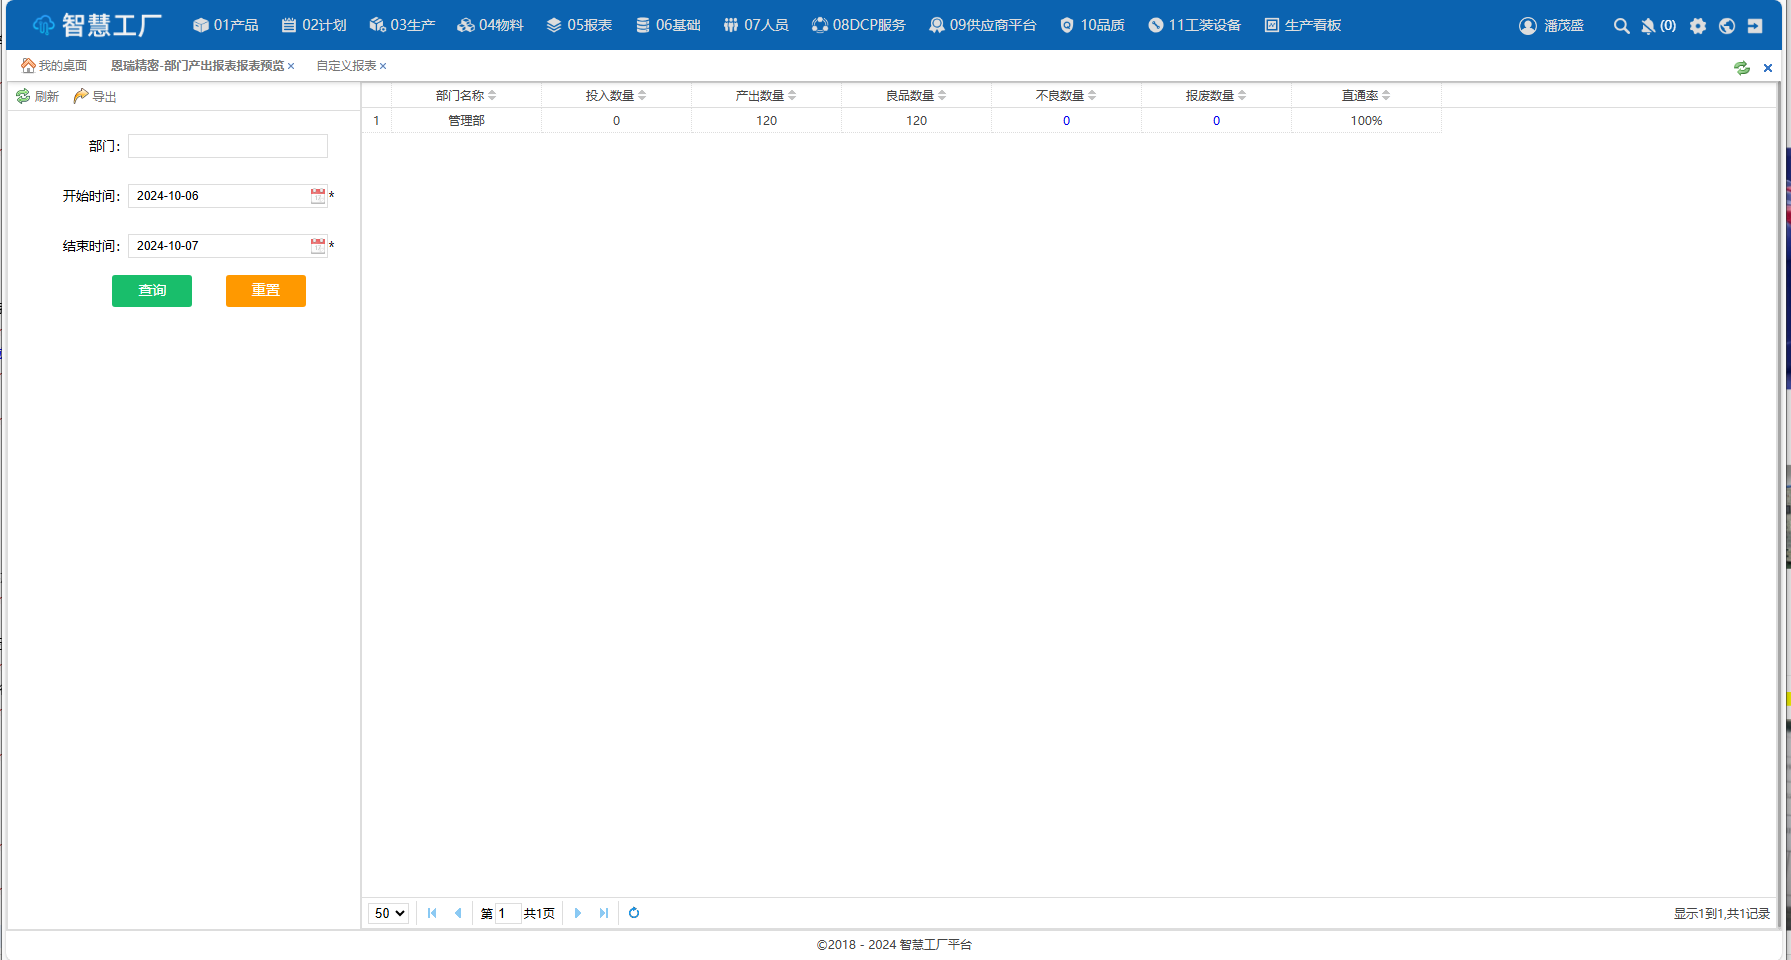Open start date calendar picker
This screenshot has height=960, width=1791.
tap(318, 196)
